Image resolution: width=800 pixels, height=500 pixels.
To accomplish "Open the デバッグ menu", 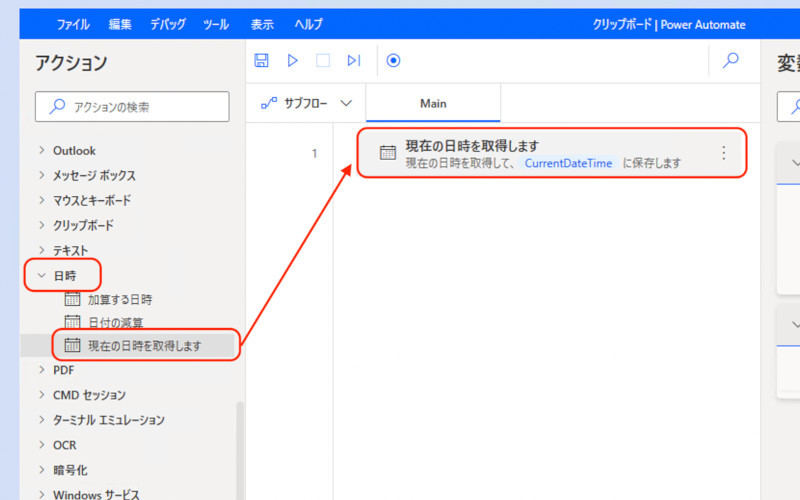I will (168, 24).
